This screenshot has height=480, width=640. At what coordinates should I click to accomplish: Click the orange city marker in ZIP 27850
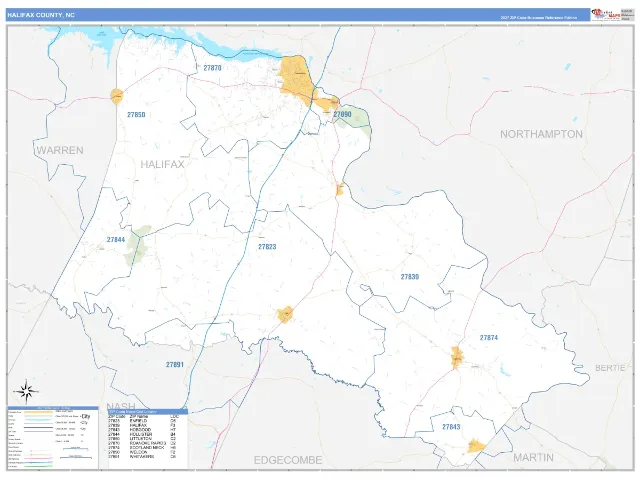(x=117, y=96)
